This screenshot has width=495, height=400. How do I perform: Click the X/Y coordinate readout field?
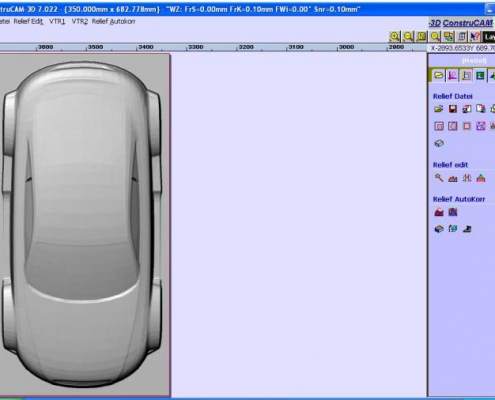pyautogui.click(x=462, y=48)
